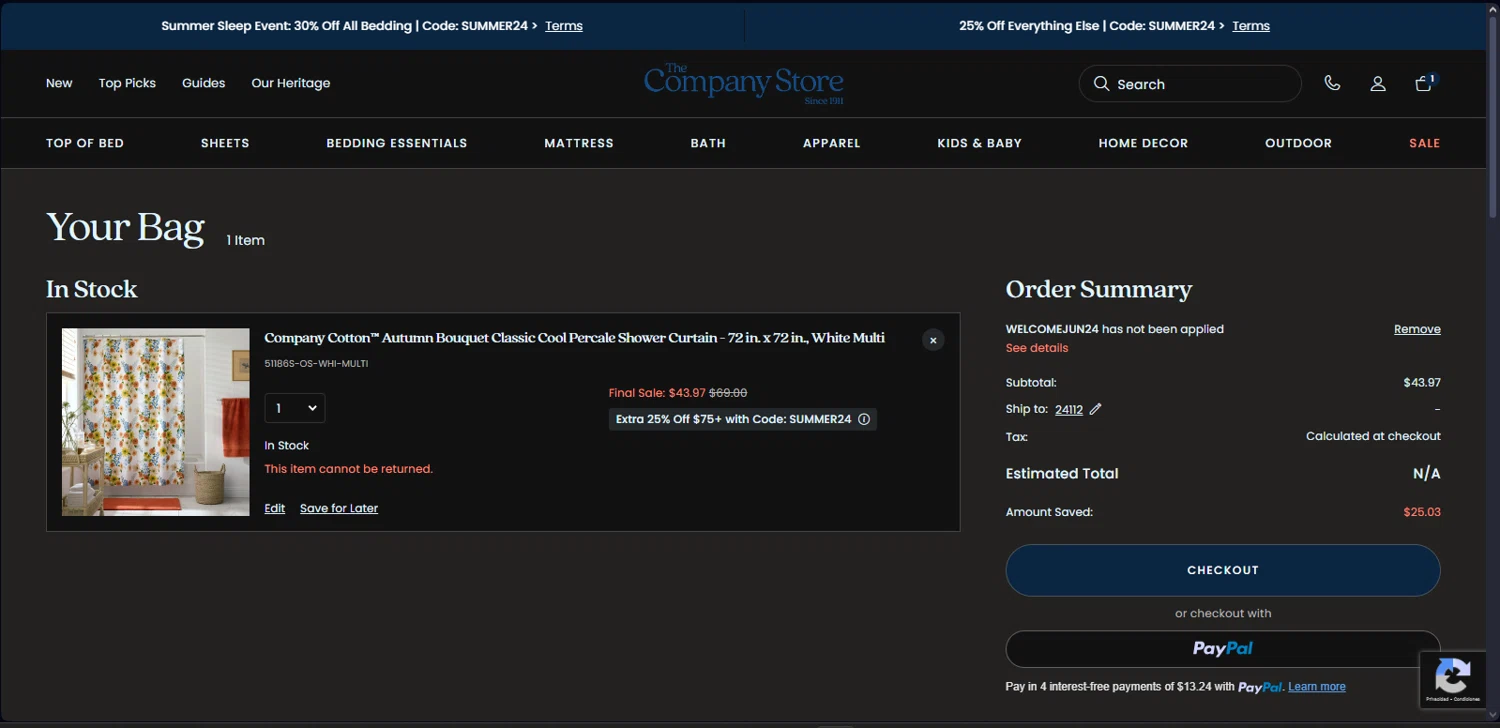Image resolution: width=1500 pixels, height=728 pixels.
Task: Click info icon on SUMMER24 promo badge
Action: (864, 419)
